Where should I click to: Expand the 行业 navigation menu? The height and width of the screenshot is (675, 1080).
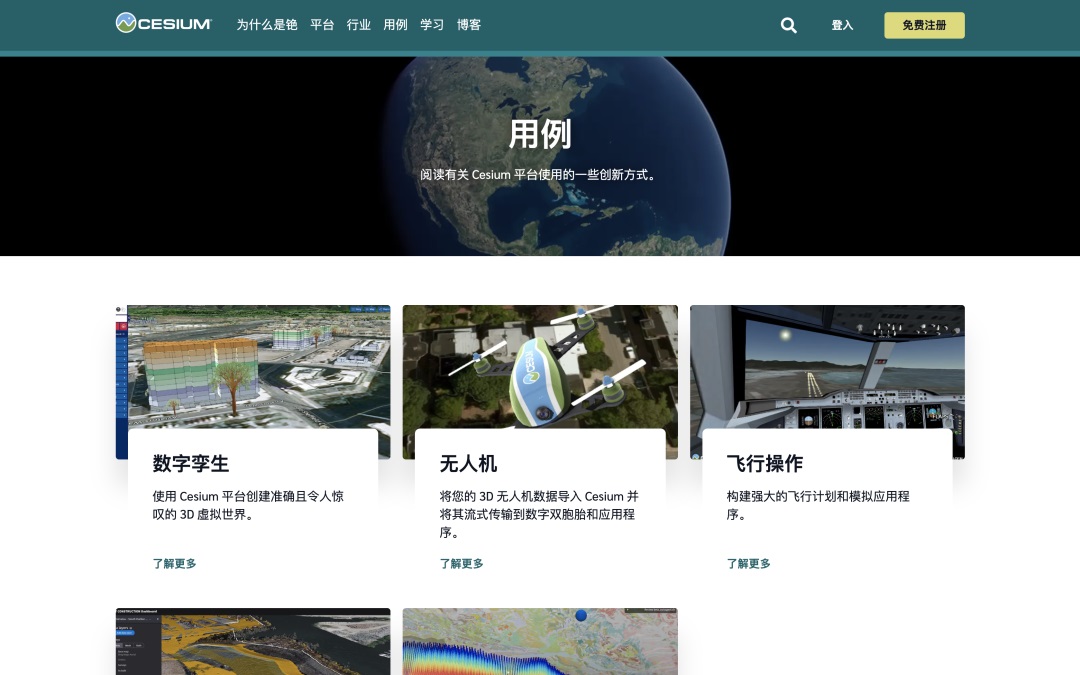[x=359, y=25]
